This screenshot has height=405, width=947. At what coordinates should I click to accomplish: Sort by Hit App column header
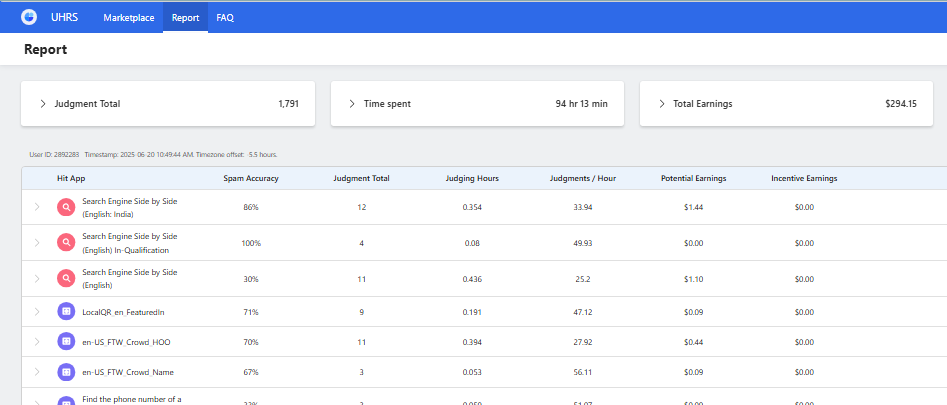coord(71,179)
